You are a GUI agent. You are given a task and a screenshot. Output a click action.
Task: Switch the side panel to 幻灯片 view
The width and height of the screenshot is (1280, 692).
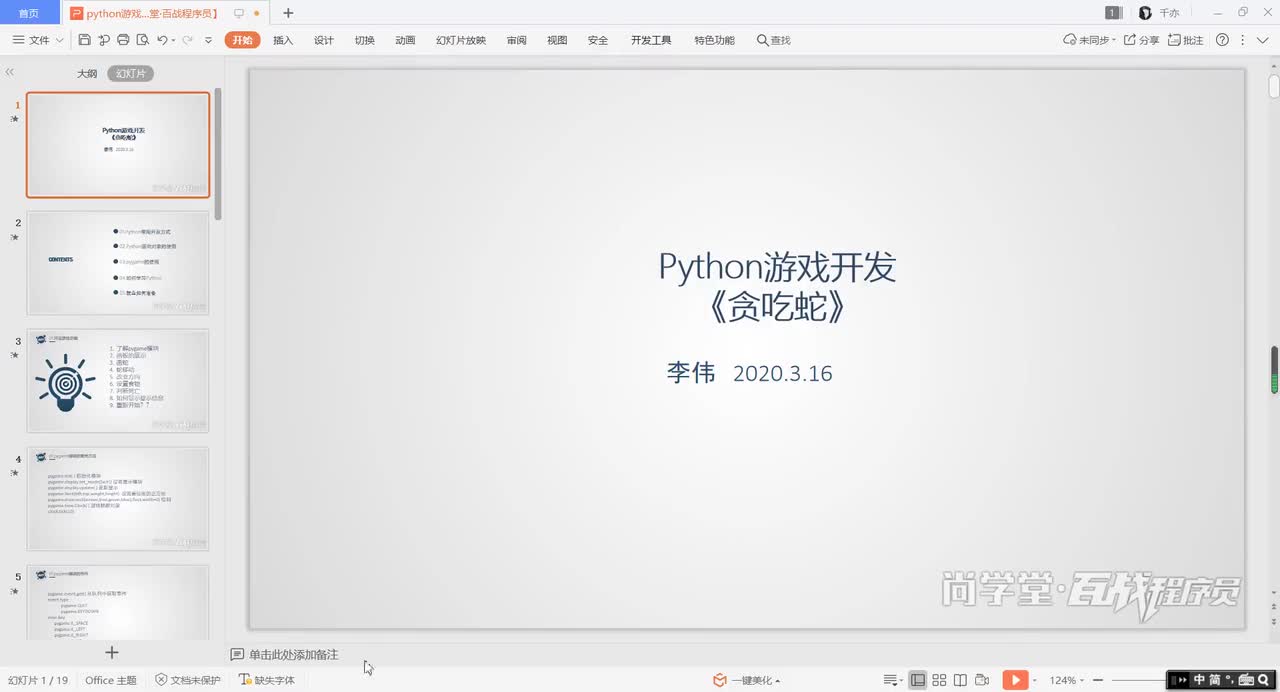[x=130, y=73]
